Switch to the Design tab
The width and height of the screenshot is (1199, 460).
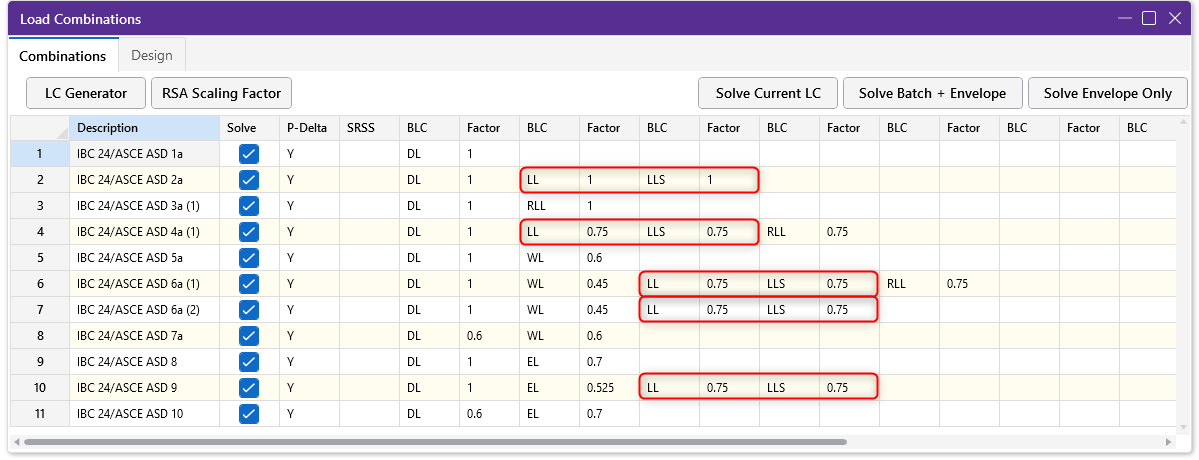click(151, 55)
